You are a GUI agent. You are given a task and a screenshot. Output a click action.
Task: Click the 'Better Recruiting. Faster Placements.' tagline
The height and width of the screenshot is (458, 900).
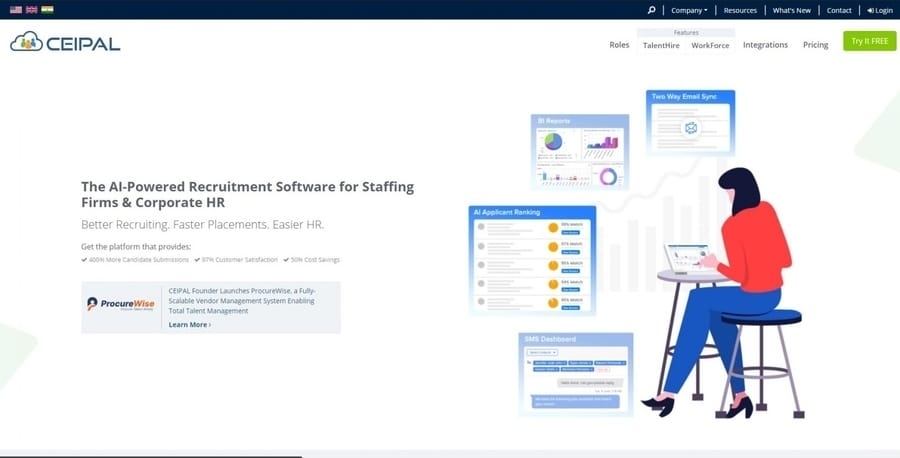pyautogui.click(x=203, y=224)
